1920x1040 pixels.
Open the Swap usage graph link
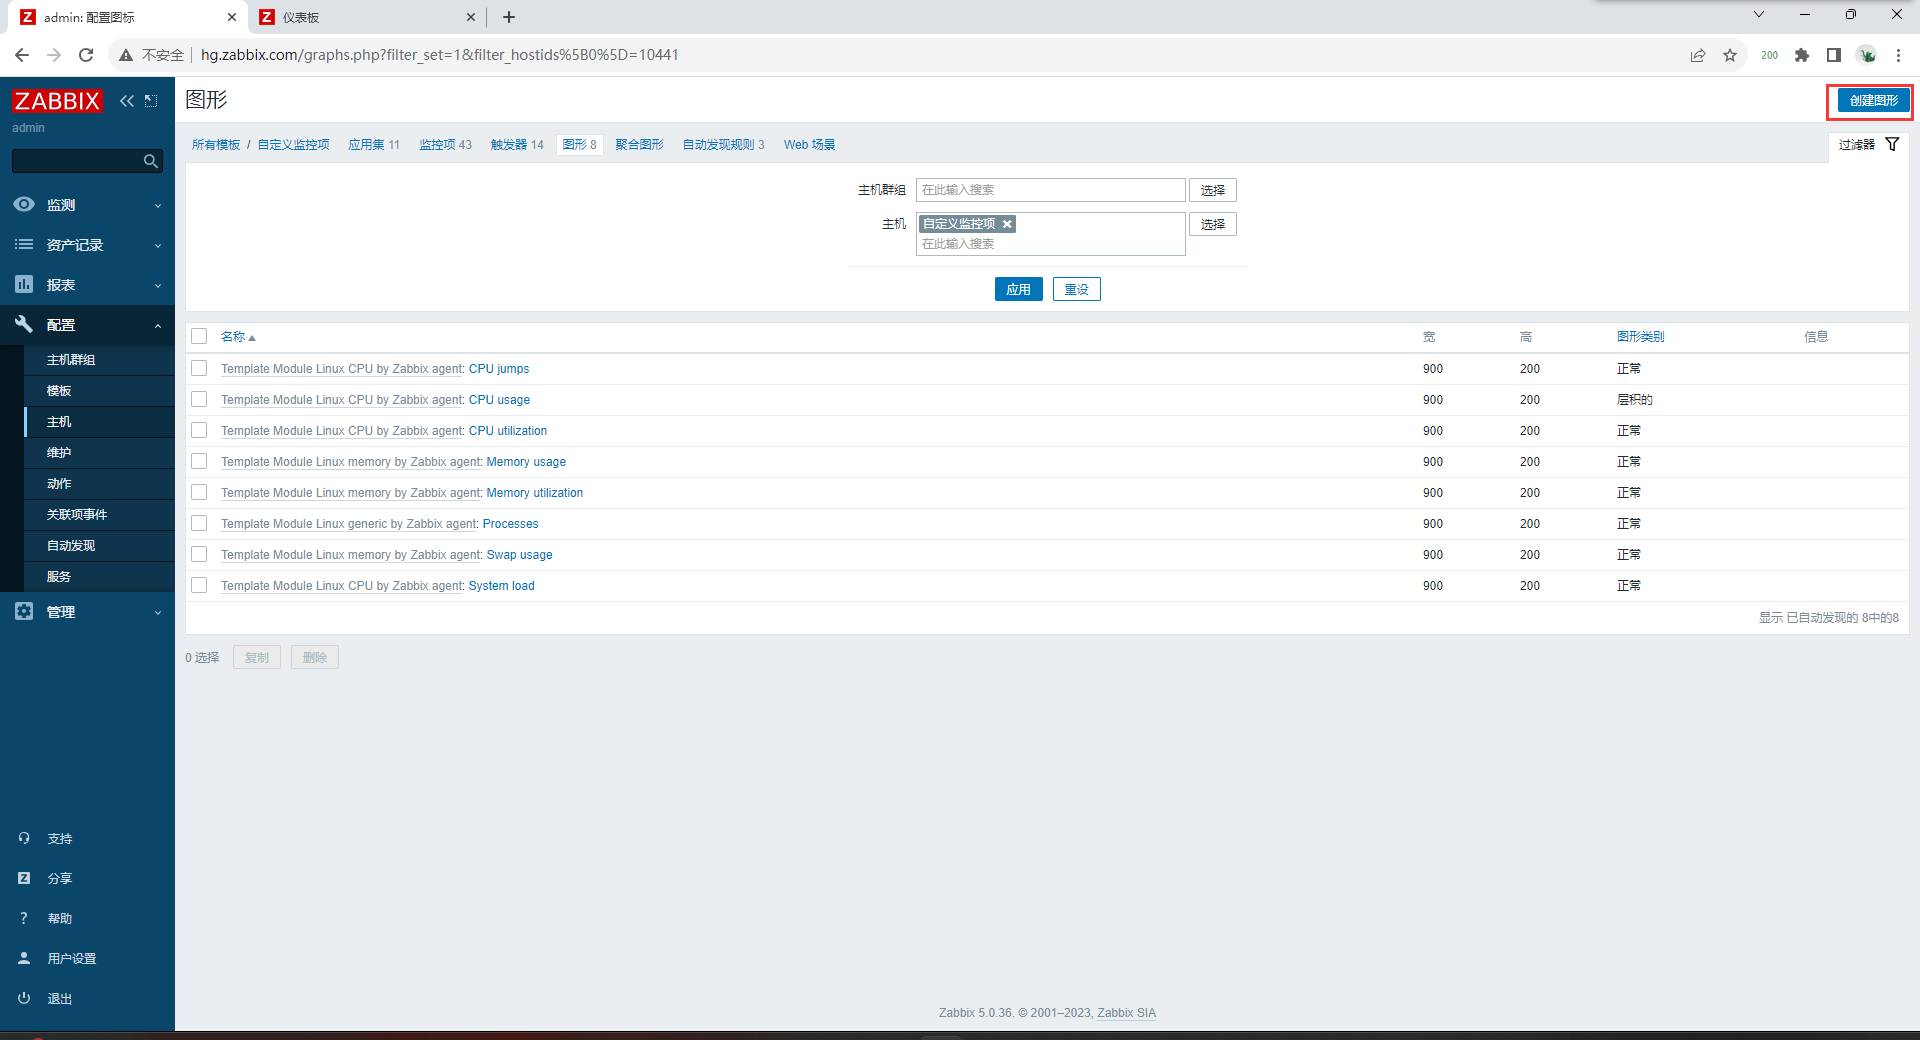pyautogui.click(x=519, y=555)
